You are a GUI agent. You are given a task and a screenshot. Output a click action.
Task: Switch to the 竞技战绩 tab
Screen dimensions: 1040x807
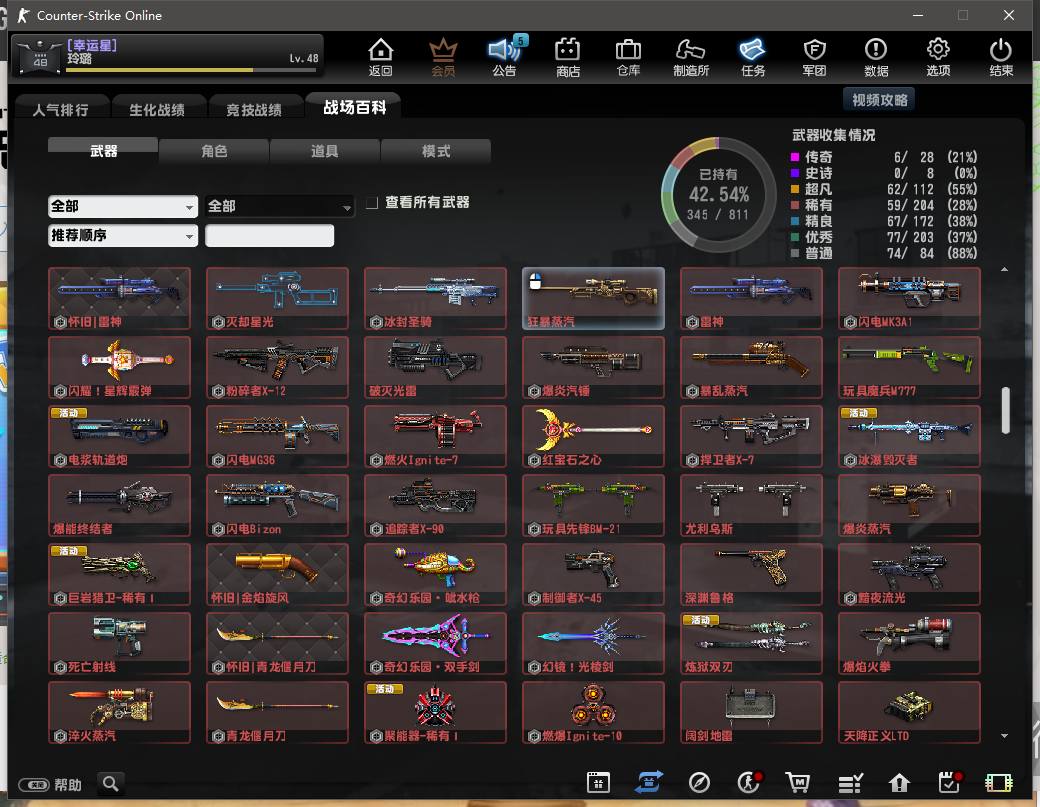click(x=254, y=109)
